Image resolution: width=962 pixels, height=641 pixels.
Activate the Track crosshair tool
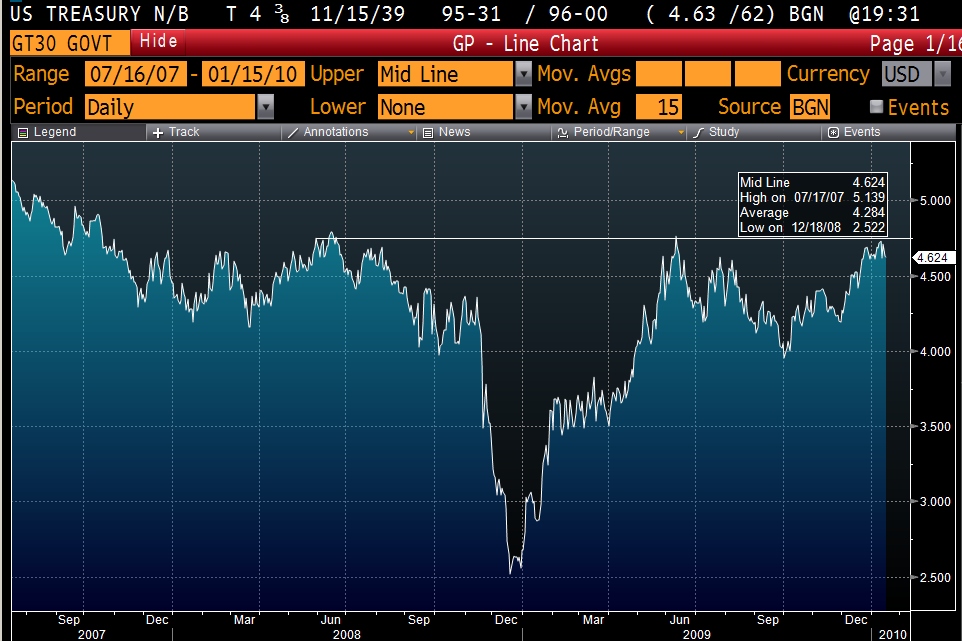tap(158, 132)
